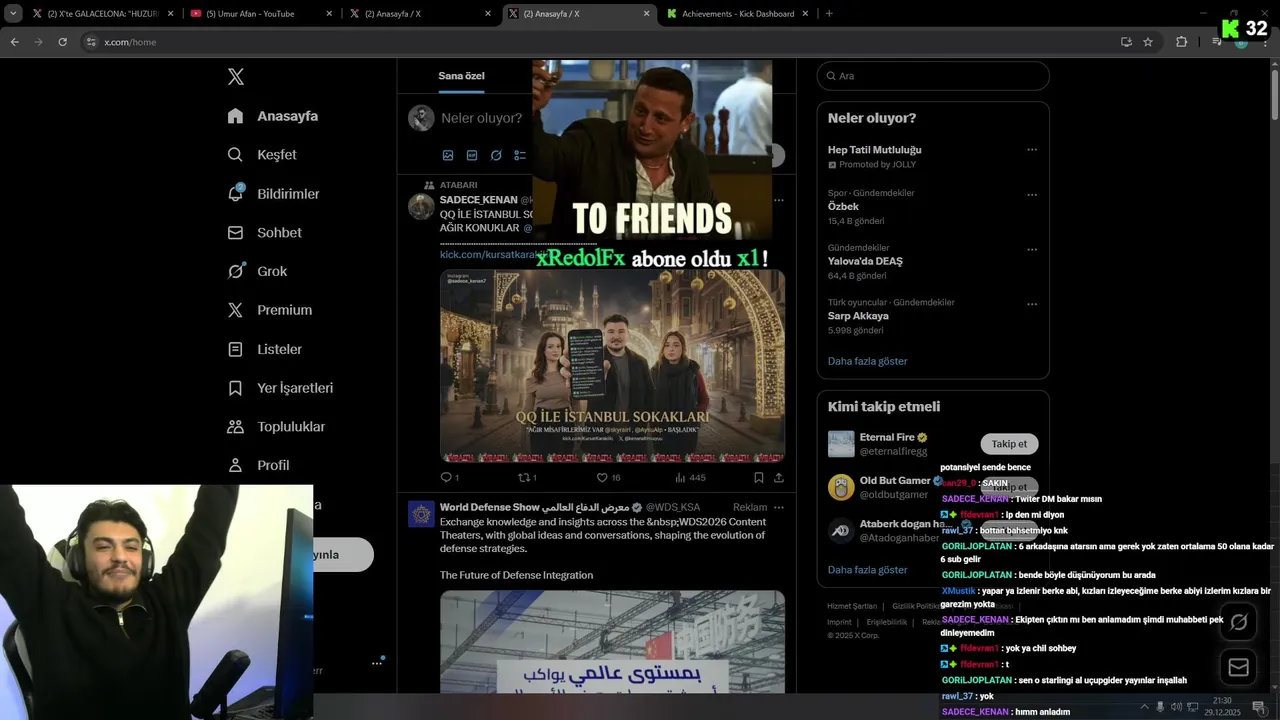This screenshot has width=1280, height=720.
Task: Add a GIF to the new post
Action: [x=472, y=155]
